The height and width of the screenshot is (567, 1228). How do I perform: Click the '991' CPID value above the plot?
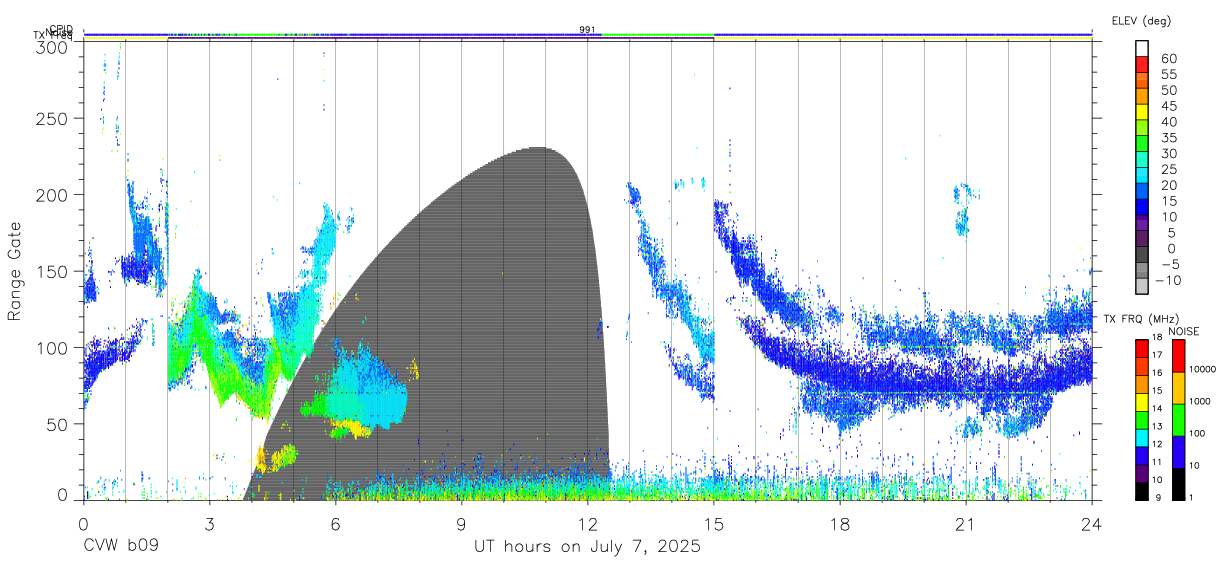tap(587, 29)
